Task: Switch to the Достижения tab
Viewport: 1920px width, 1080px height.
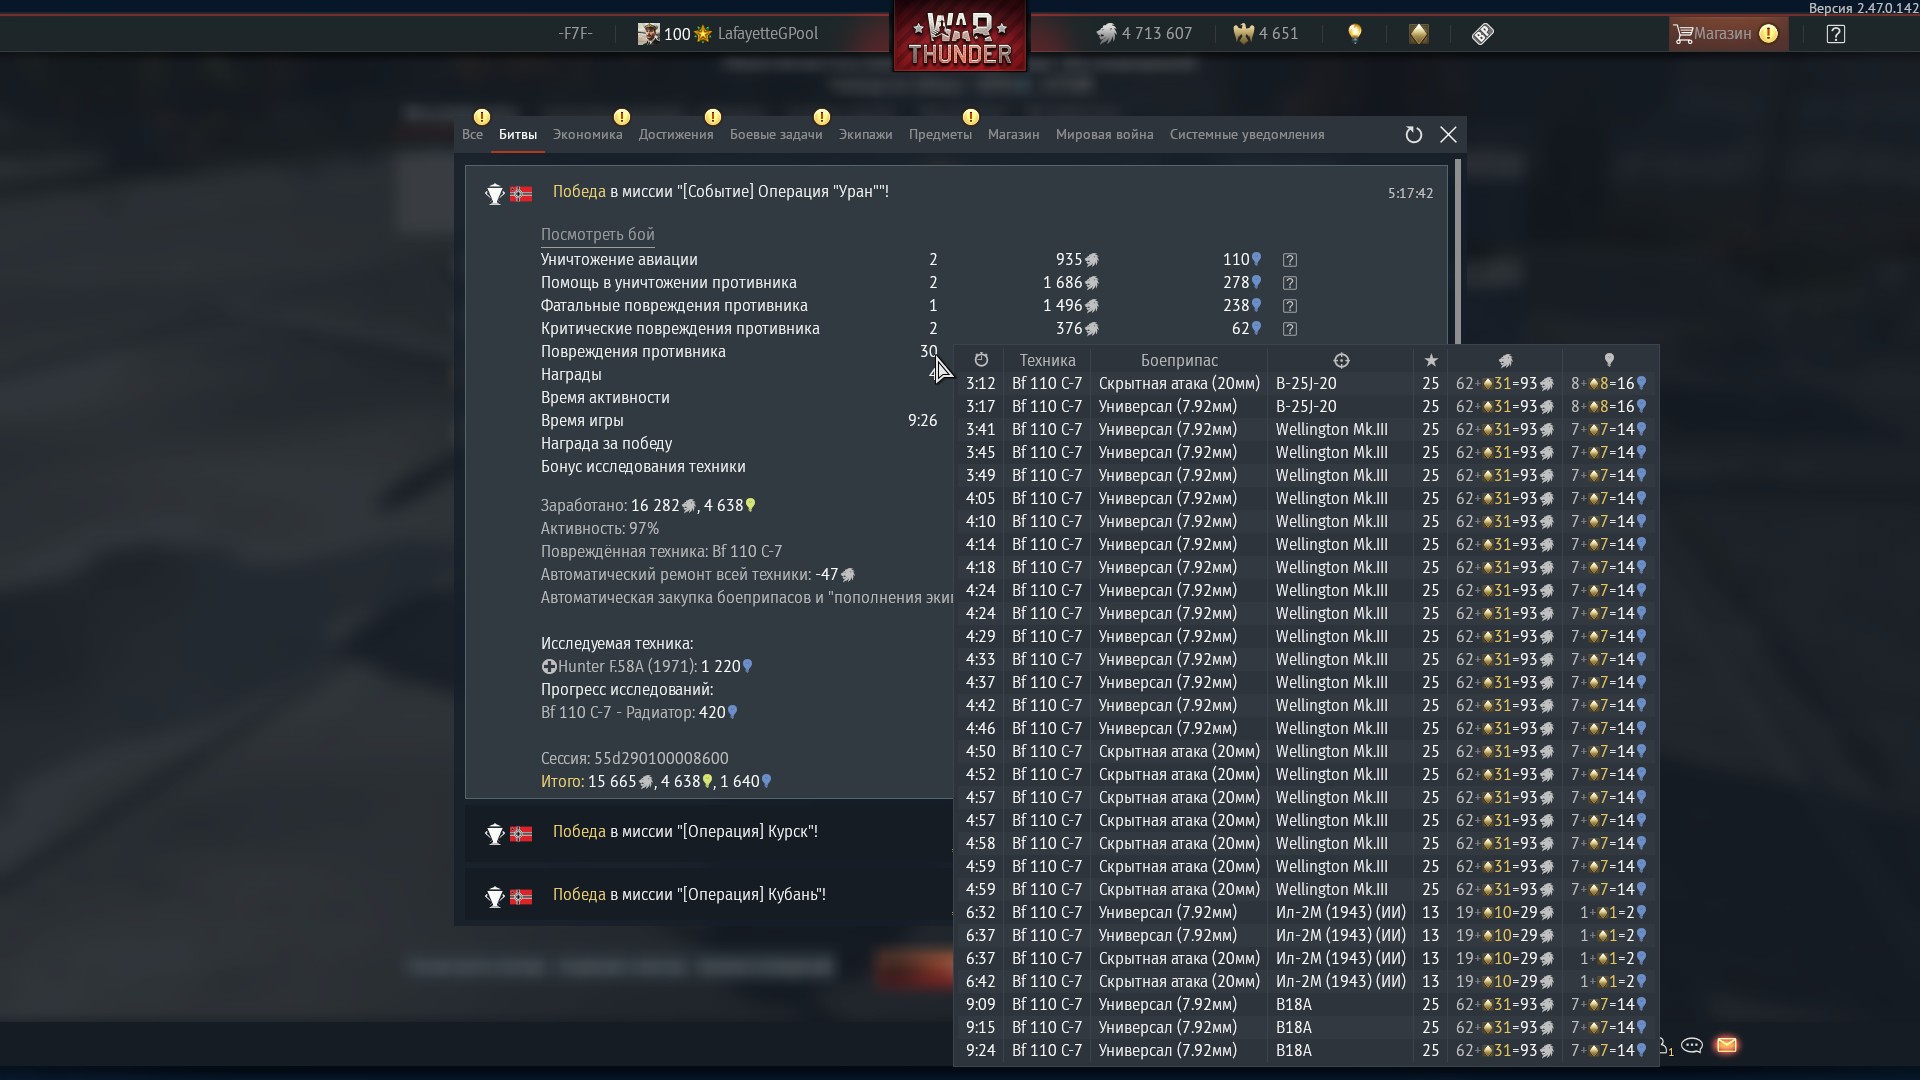Action: pyautogui.click(x=676, y=135)
